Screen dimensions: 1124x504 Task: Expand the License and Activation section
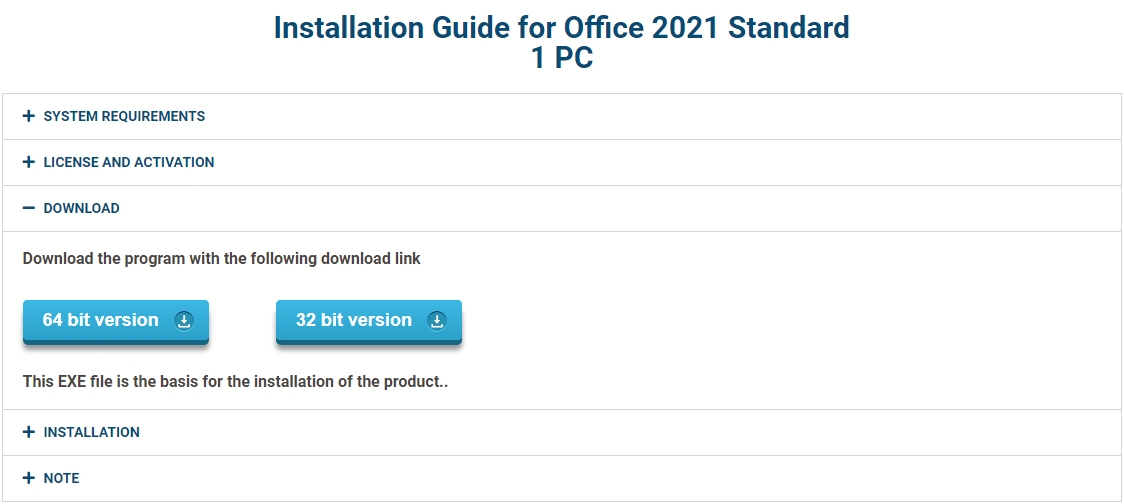[x=129, y=162]
